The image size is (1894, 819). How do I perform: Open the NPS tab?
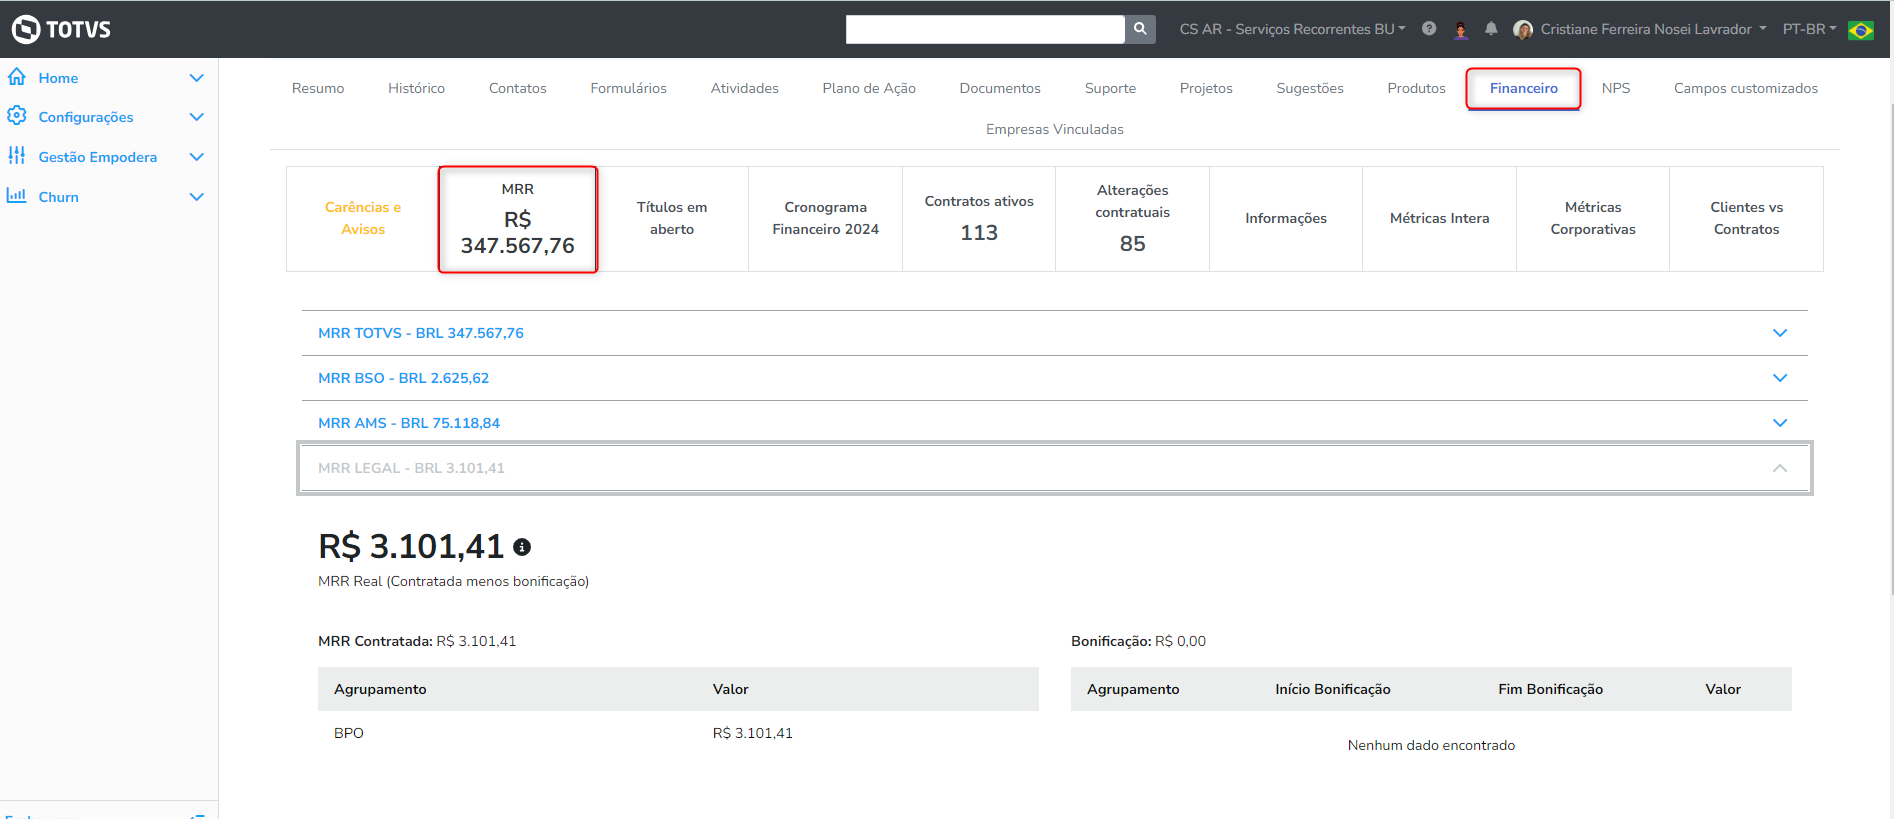[x=1615, y=88]
